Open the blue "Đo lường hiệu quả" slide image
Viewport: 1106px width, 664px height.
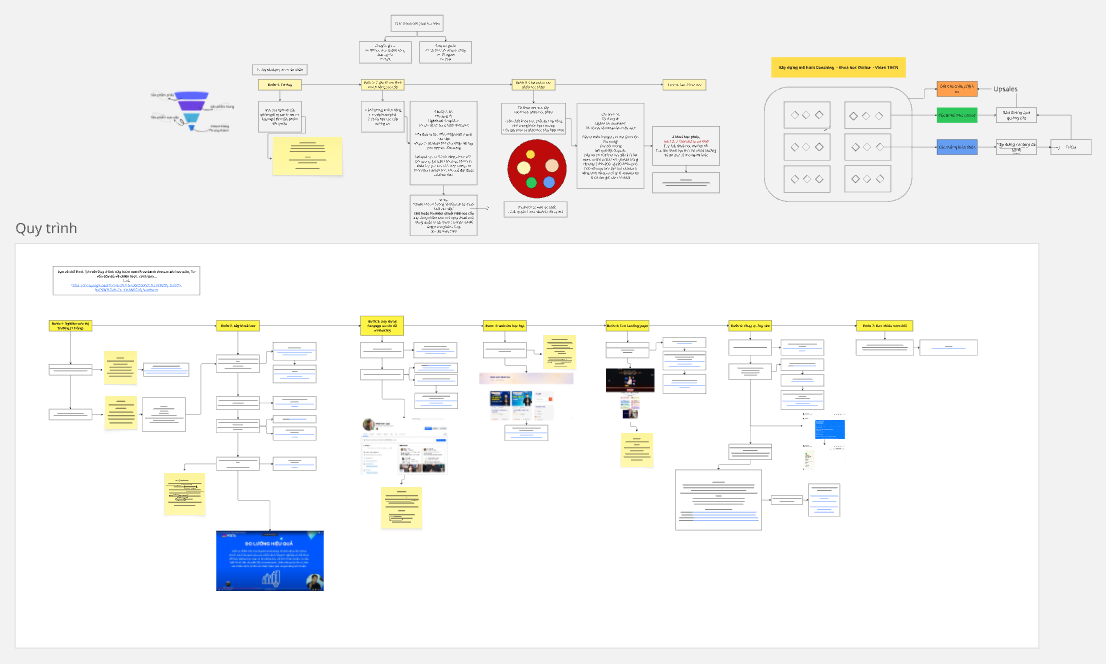269,560
